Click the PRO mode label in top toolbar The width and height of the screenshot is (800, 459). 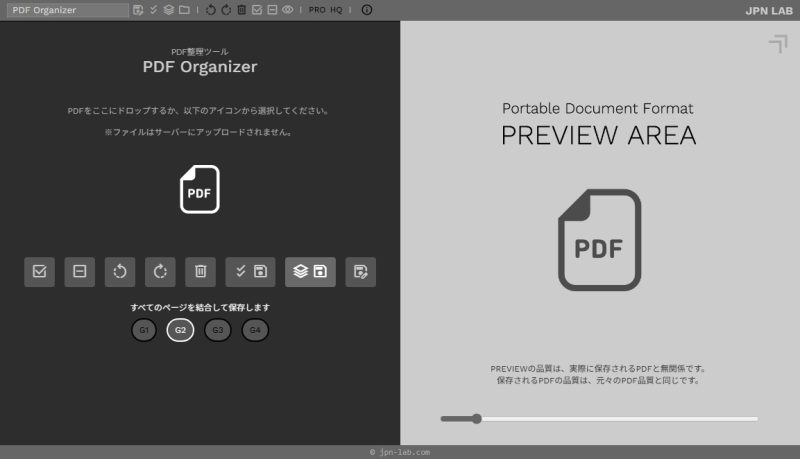coord(317,10)
